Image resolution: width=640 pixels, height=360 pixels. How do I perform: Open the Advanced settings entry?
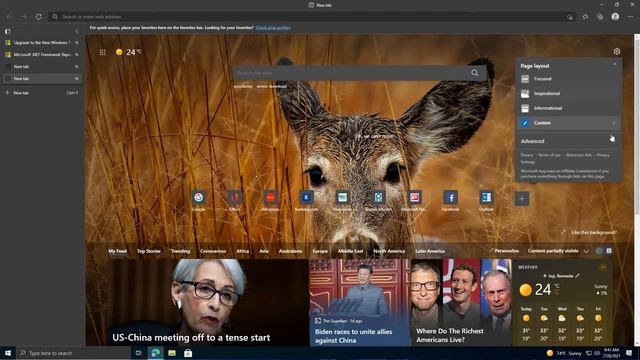pos(532,141)
